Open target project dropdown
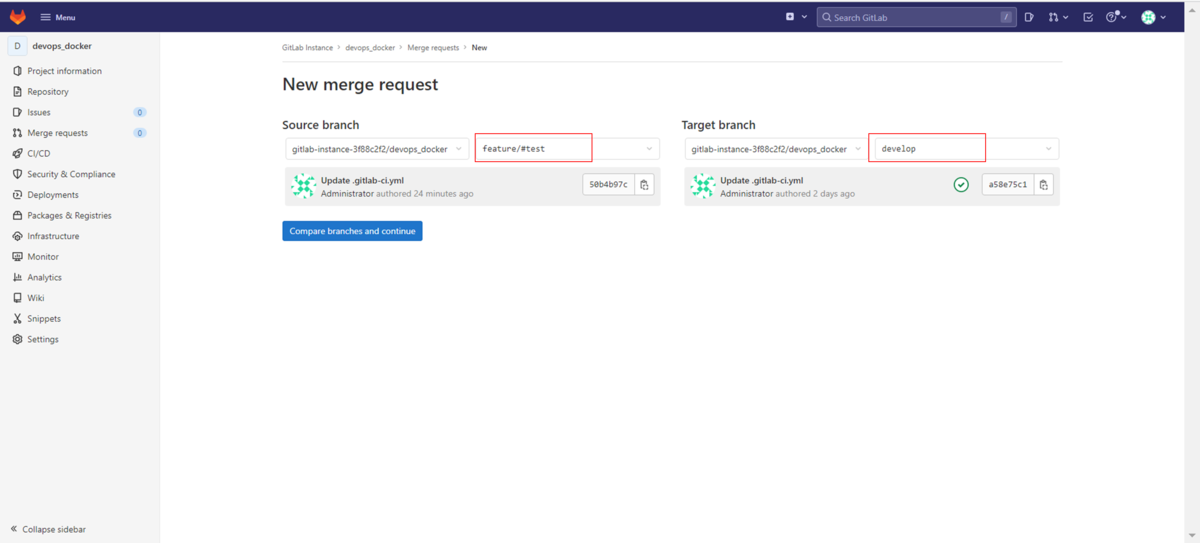1200x543 pixels. (776, 149)
